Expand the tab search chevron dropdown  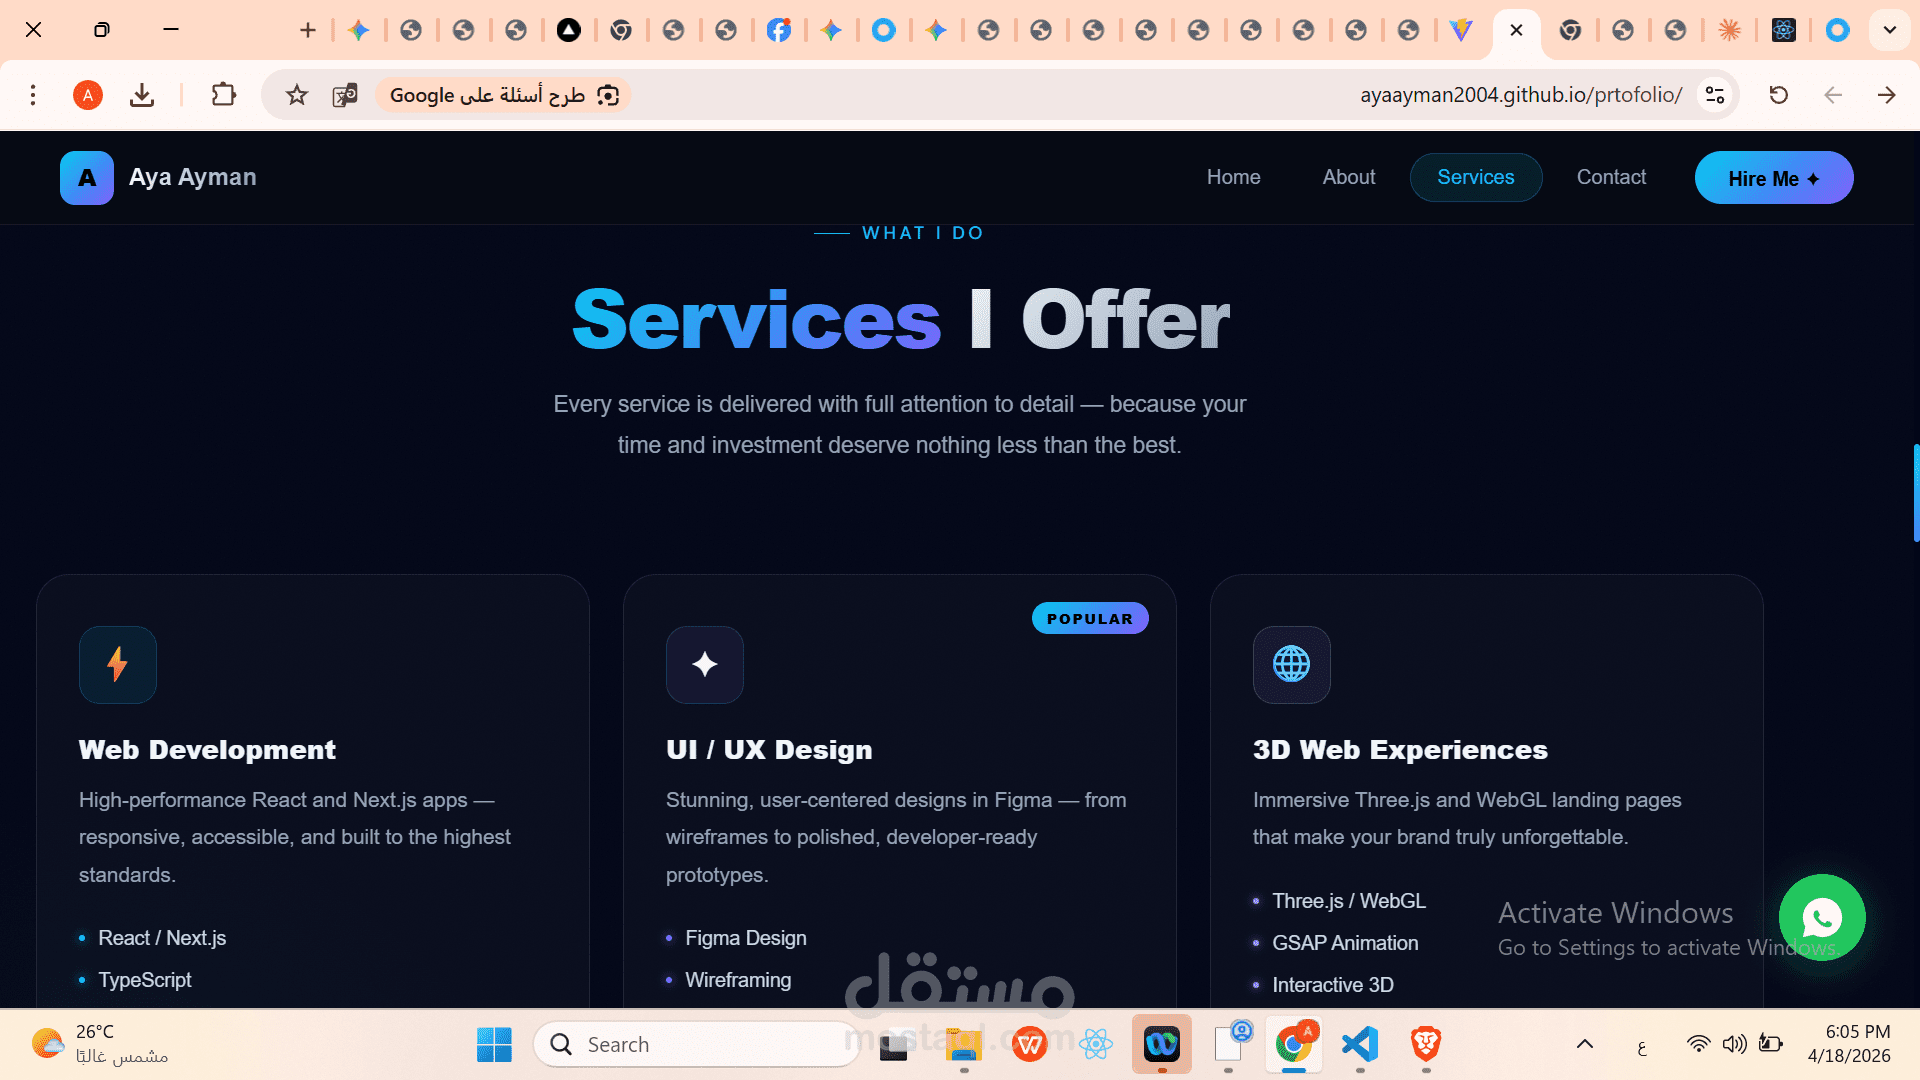tap(1889, 30)
